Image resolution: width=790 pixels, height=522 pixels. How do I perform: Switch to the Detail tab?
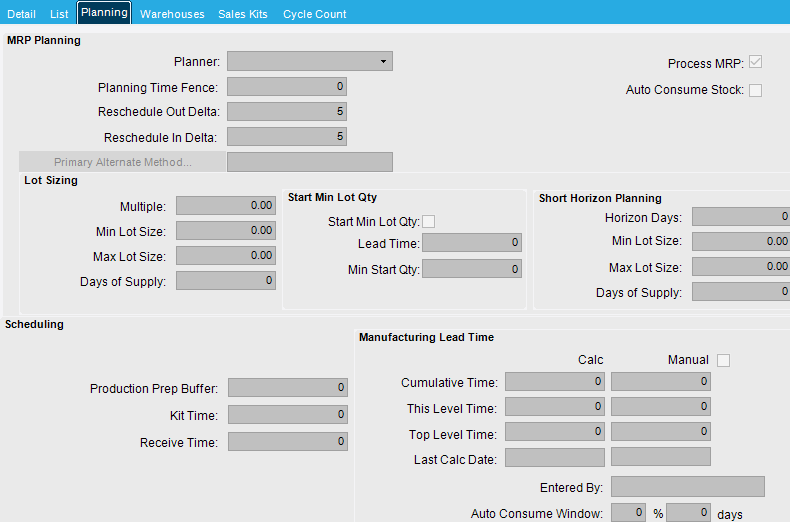click(21, 14)
